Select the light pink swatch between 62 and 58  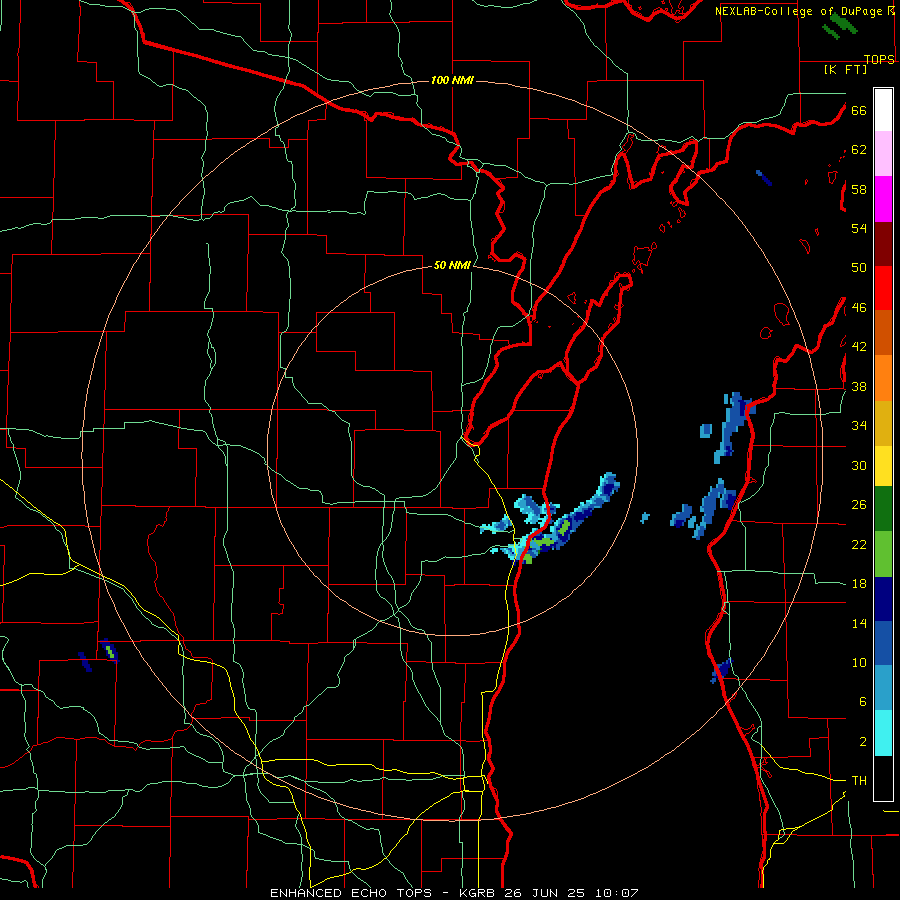click(883, 153)
